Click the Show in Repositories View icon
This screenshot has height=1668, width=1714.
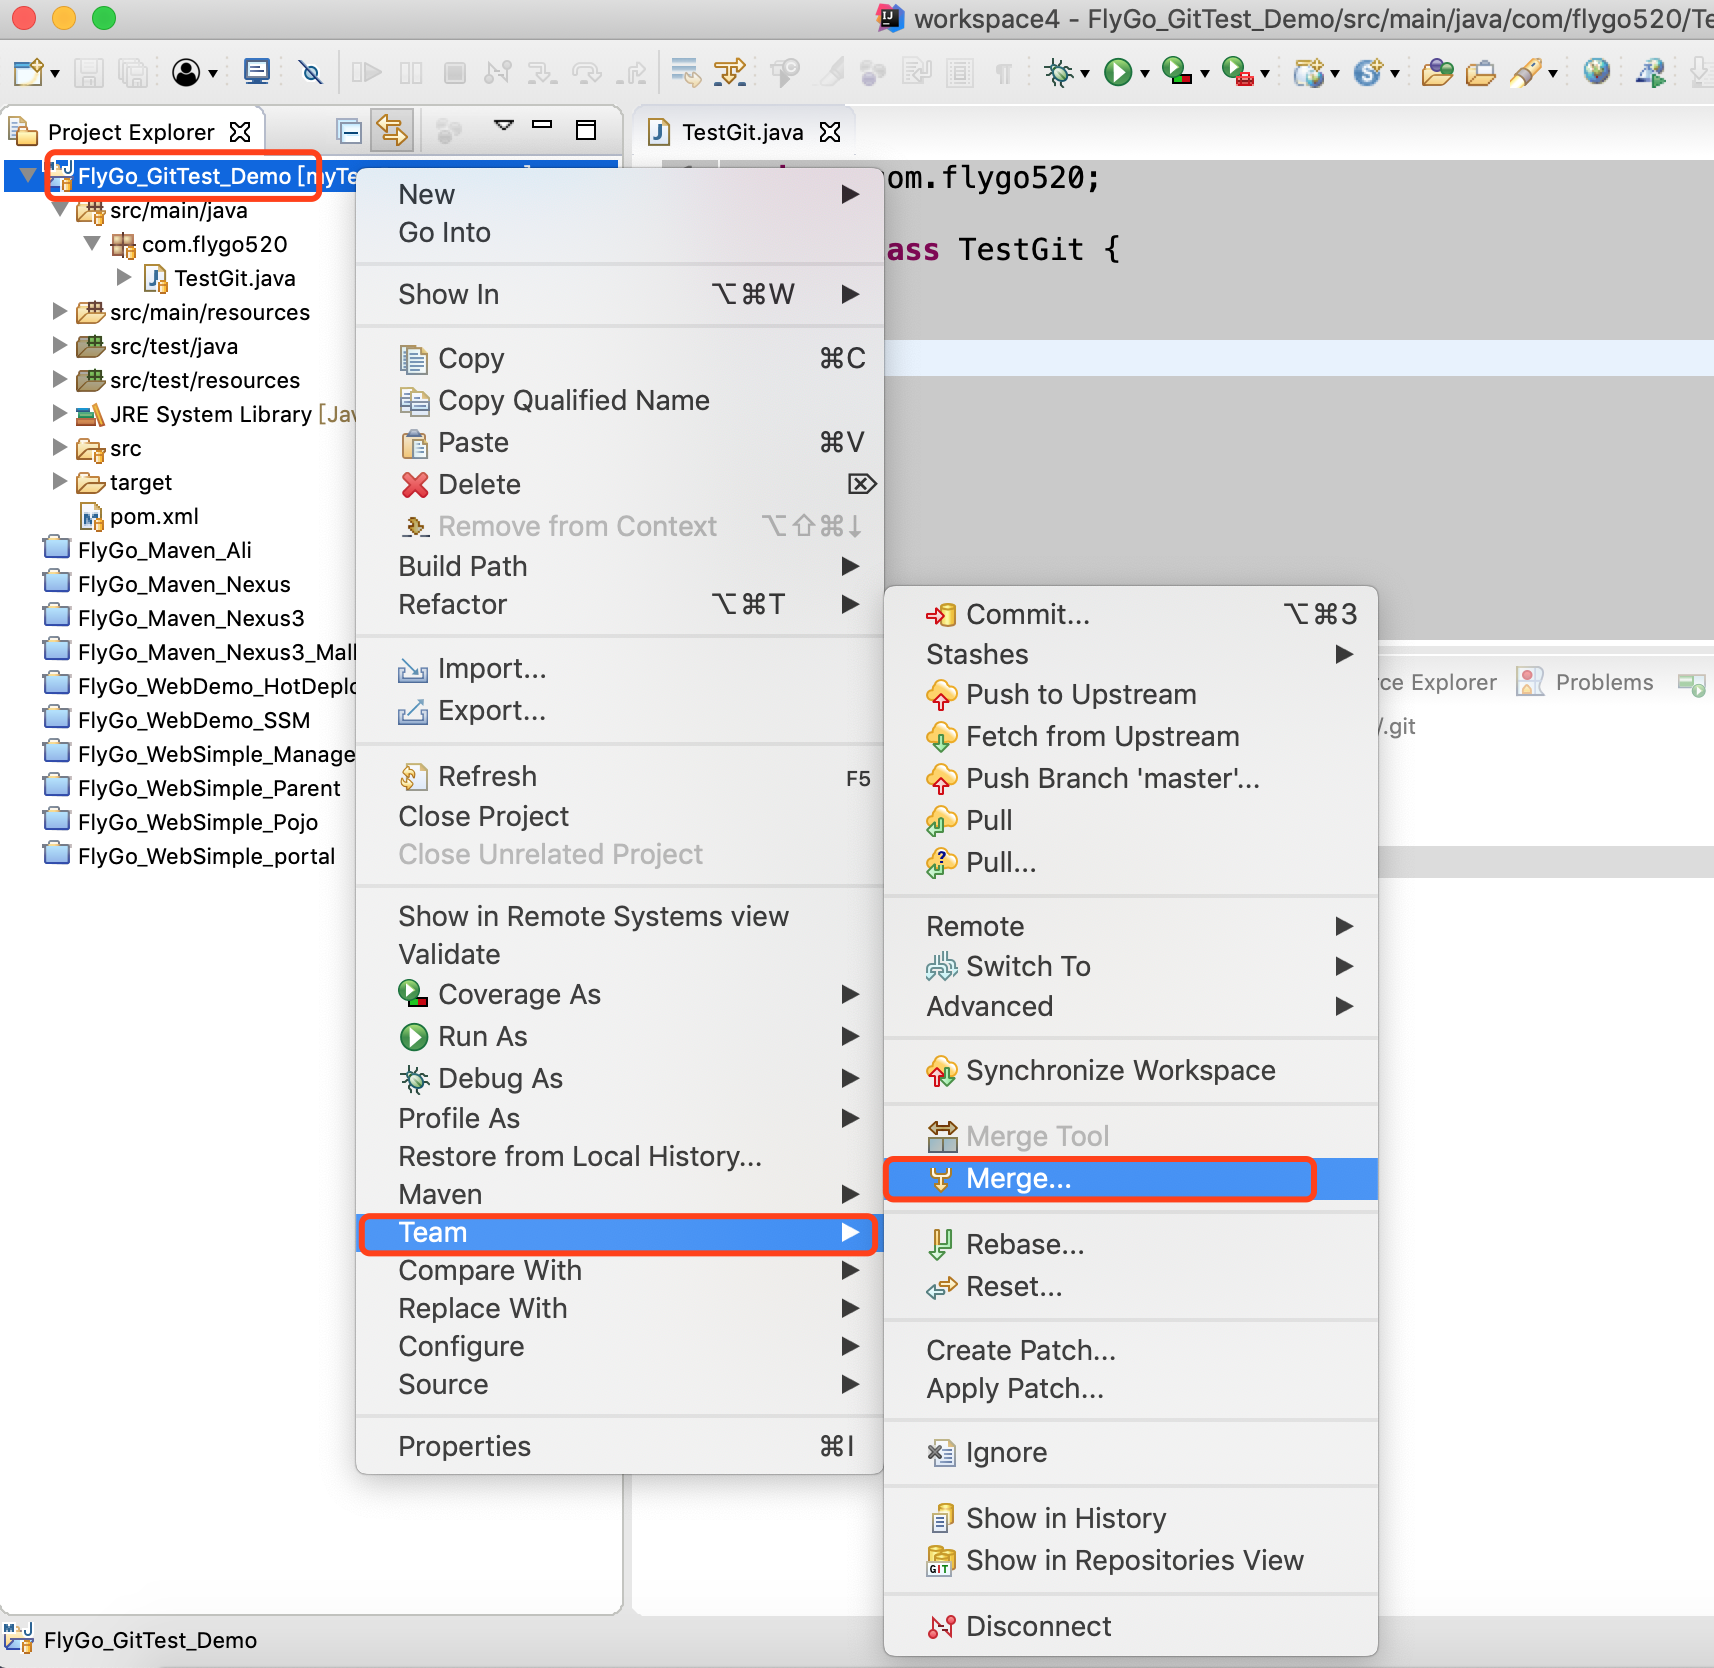coord(941,1560)
